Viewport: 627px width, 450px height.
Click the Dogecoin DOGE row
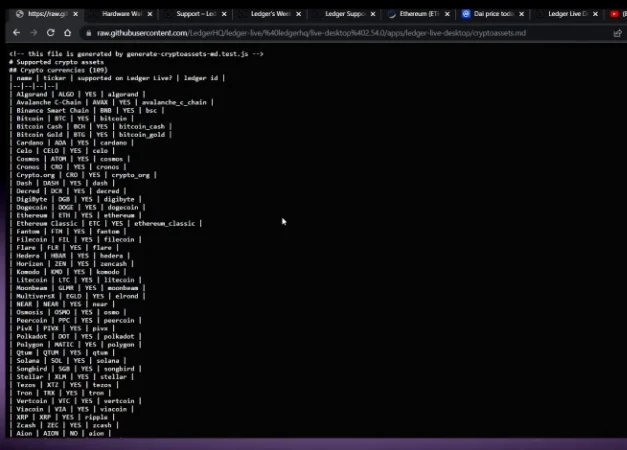coord(77,207)
